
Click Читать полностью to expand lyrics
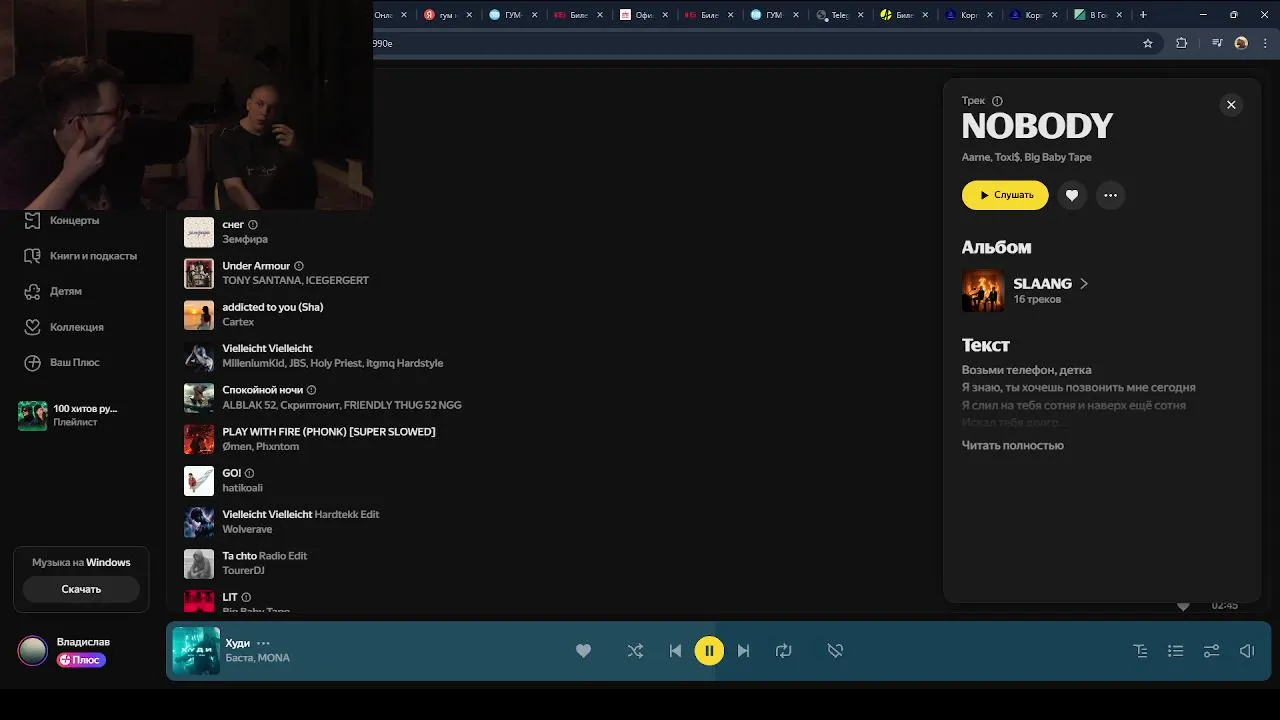[1012, 445]
